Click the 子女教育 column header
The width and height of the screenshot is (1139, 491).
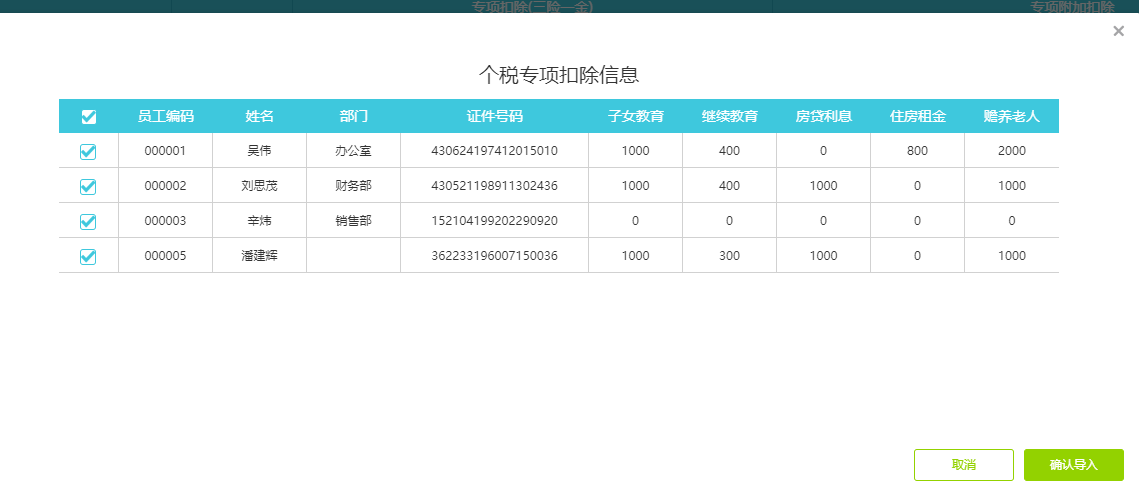point(636,116)
